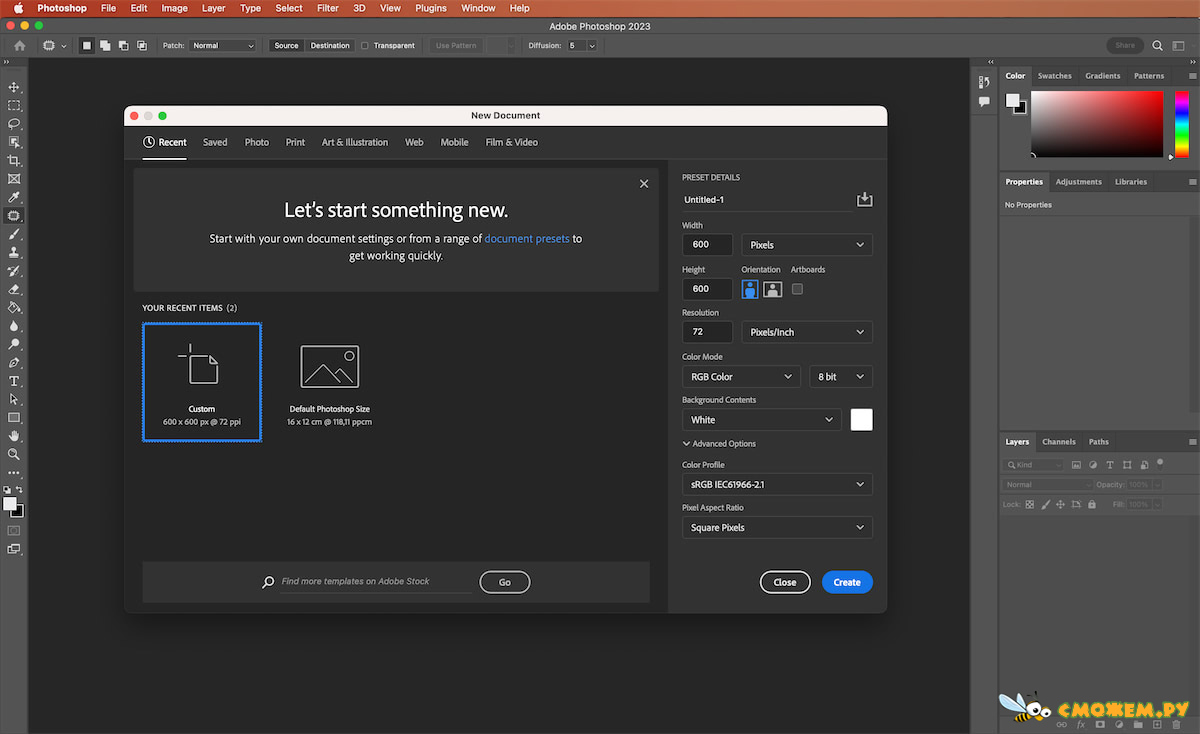Viewport: 1200px width, 734px height.
Task: Choose landscape orientation
Action: click(772, 289)
